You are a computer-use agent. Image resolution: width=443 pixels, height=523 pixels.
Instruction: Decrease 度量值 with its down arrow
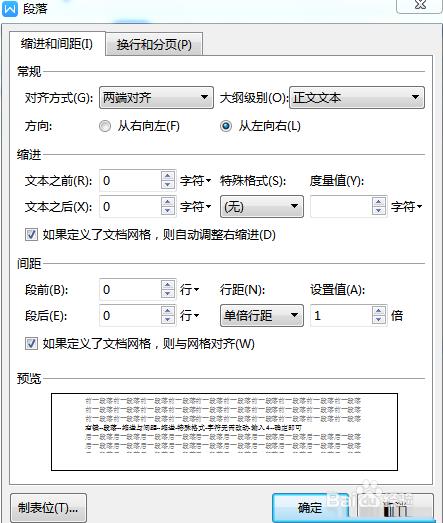point(379,211)
